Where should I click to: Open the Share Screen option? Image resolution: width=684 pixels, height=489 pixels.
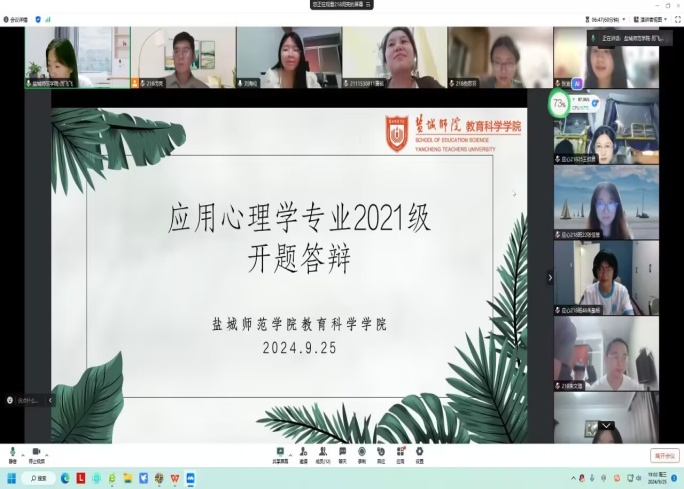click(x=280, y=452)
